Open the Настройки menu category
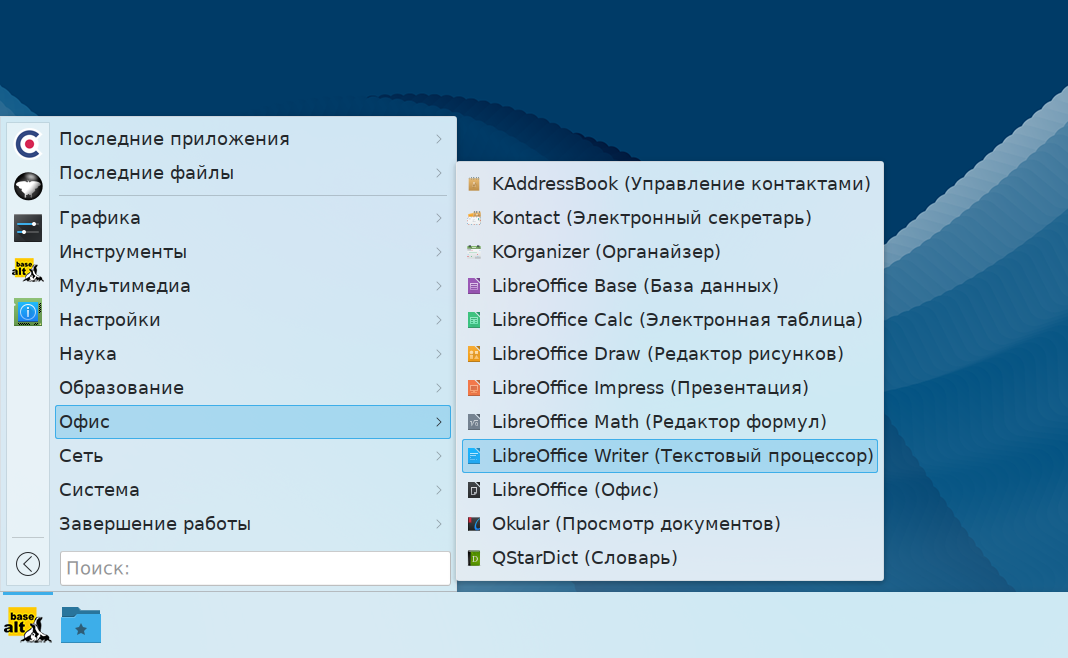 pyautogui.click(x=110, y=320)
